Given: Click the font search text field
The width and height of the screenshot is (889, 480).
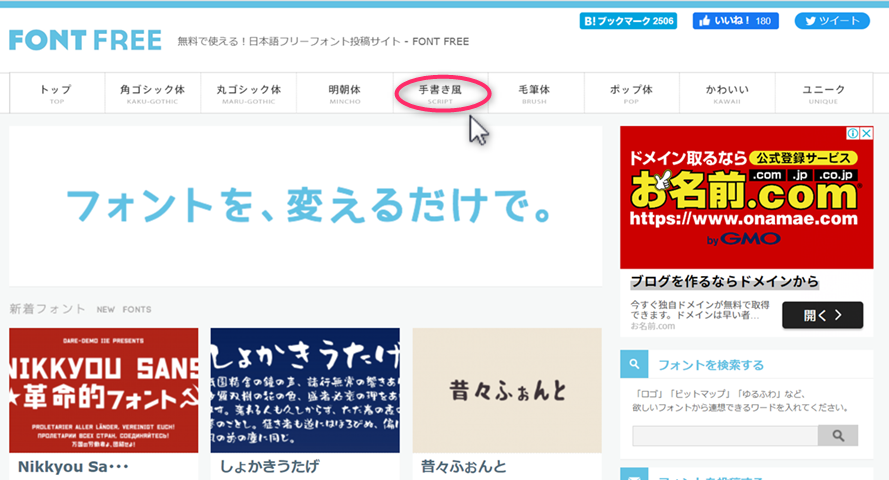Looking at the screenshot, I should [x=725, y=435].
